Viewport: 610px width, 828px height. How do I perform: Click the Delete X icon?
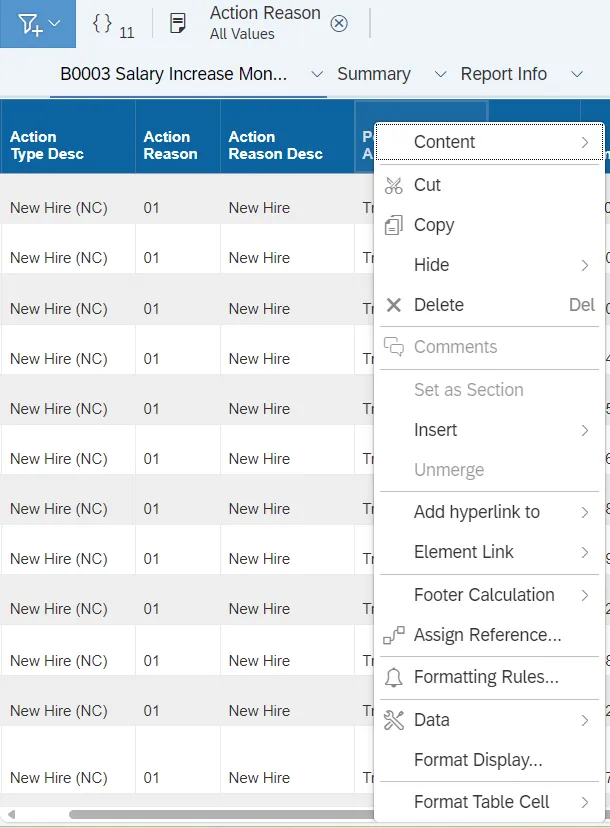(394, 305)
